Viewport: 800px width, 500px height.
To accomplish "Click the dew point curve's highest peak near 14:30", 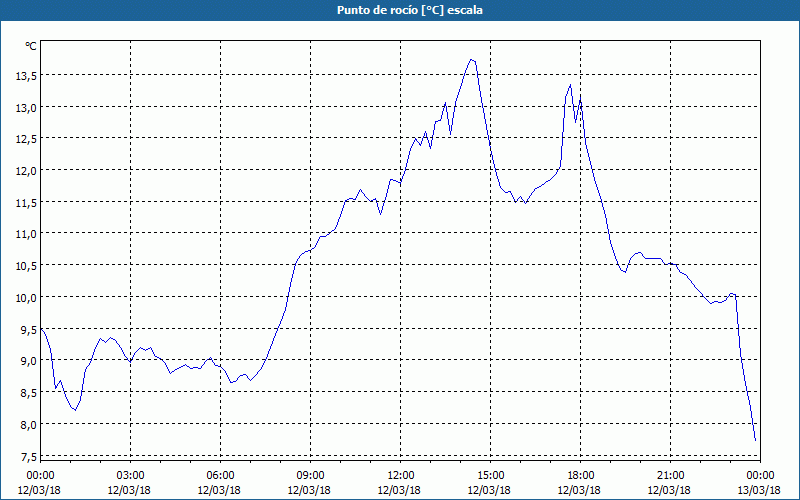I will [471, 60].
